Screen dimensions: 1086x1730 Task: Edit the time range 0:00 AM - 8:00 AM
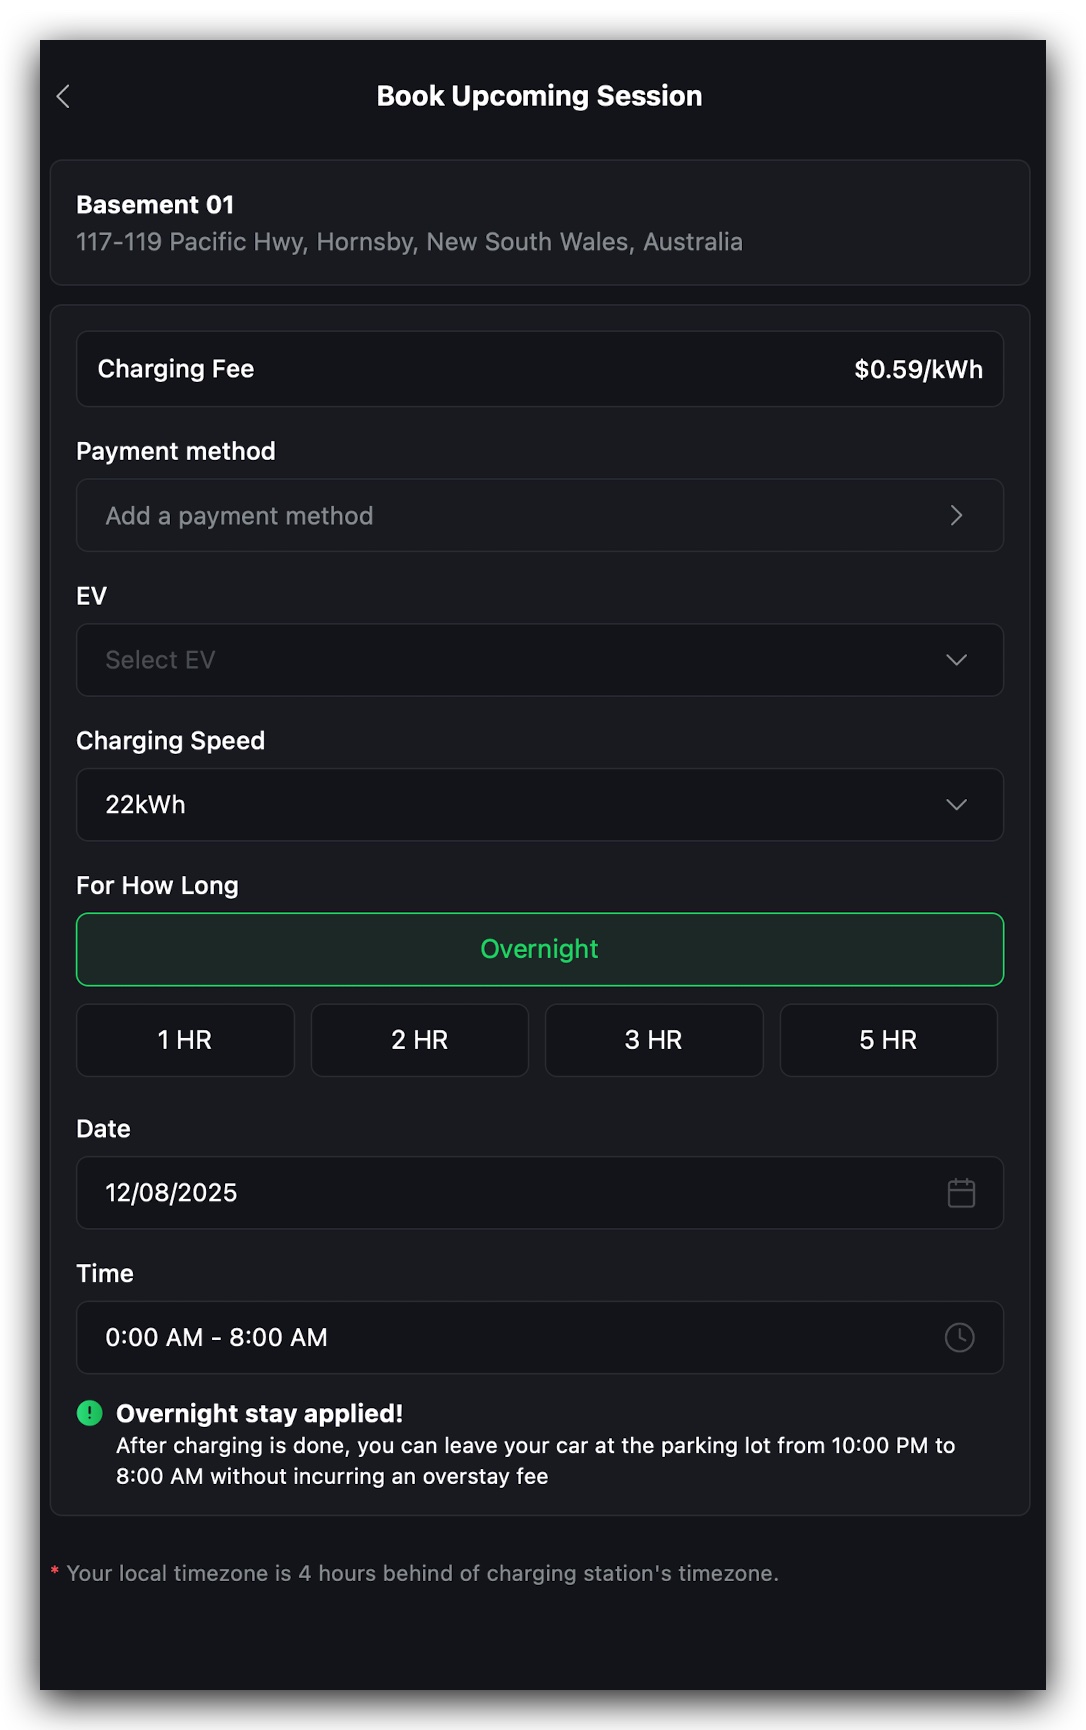[500, 1337]
